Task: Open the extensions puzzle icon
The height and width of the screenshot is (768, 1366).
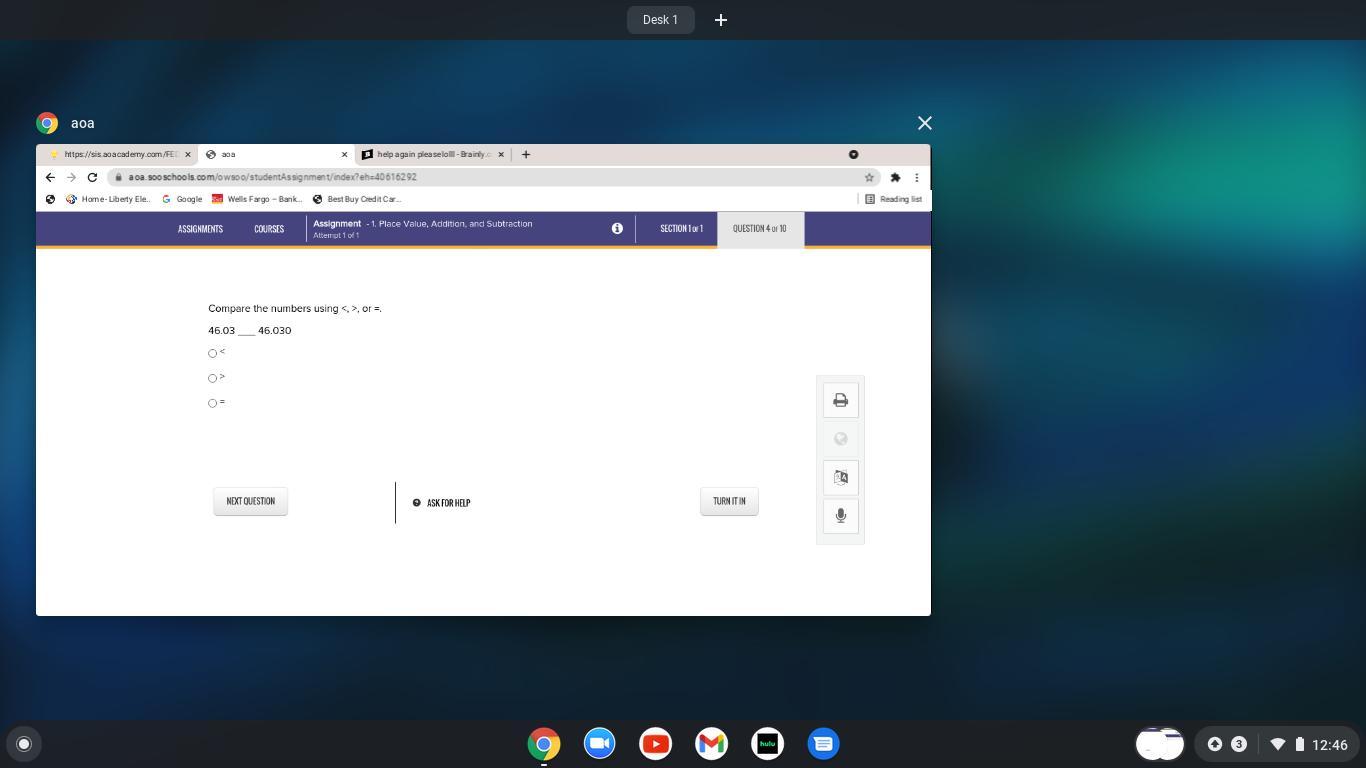Action: coord(895,177)
